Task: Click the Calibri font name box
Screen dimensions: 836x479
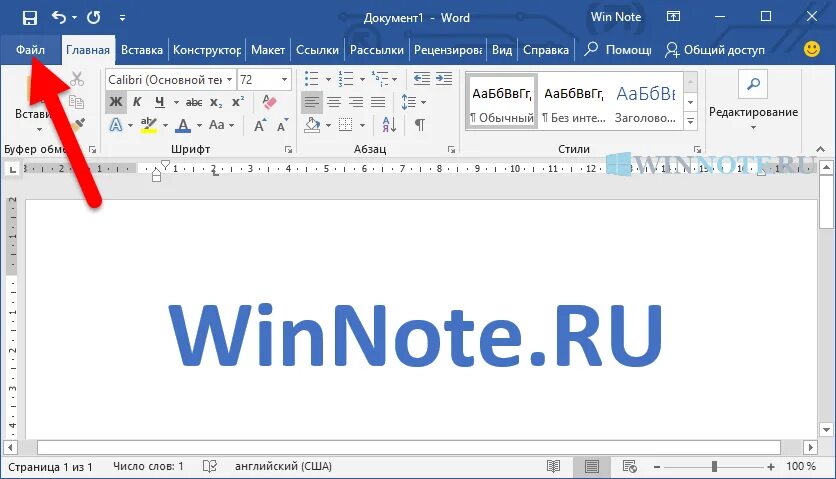Action: pyautogui.click(x=166, y=79)
